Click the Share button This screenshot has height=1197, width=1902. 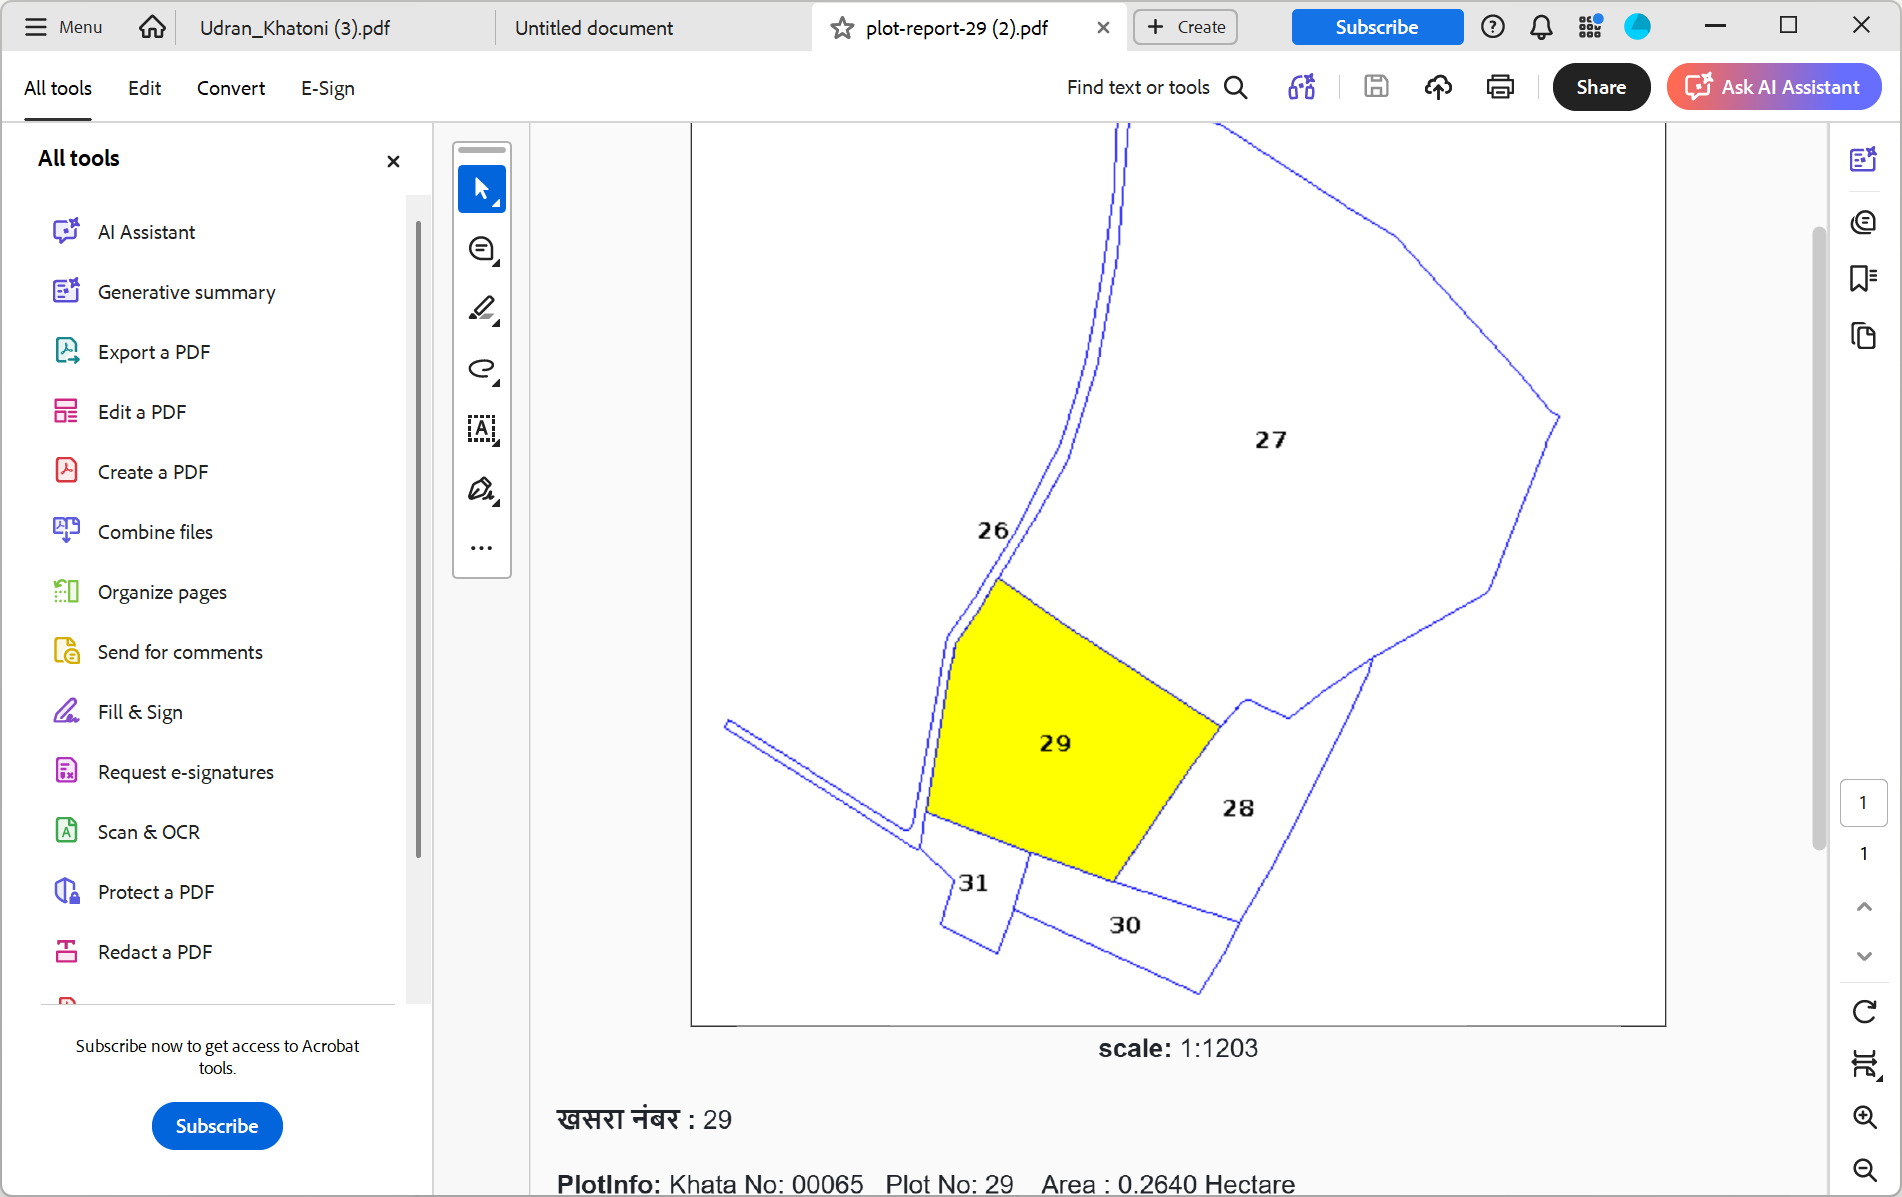point(1601,87)
